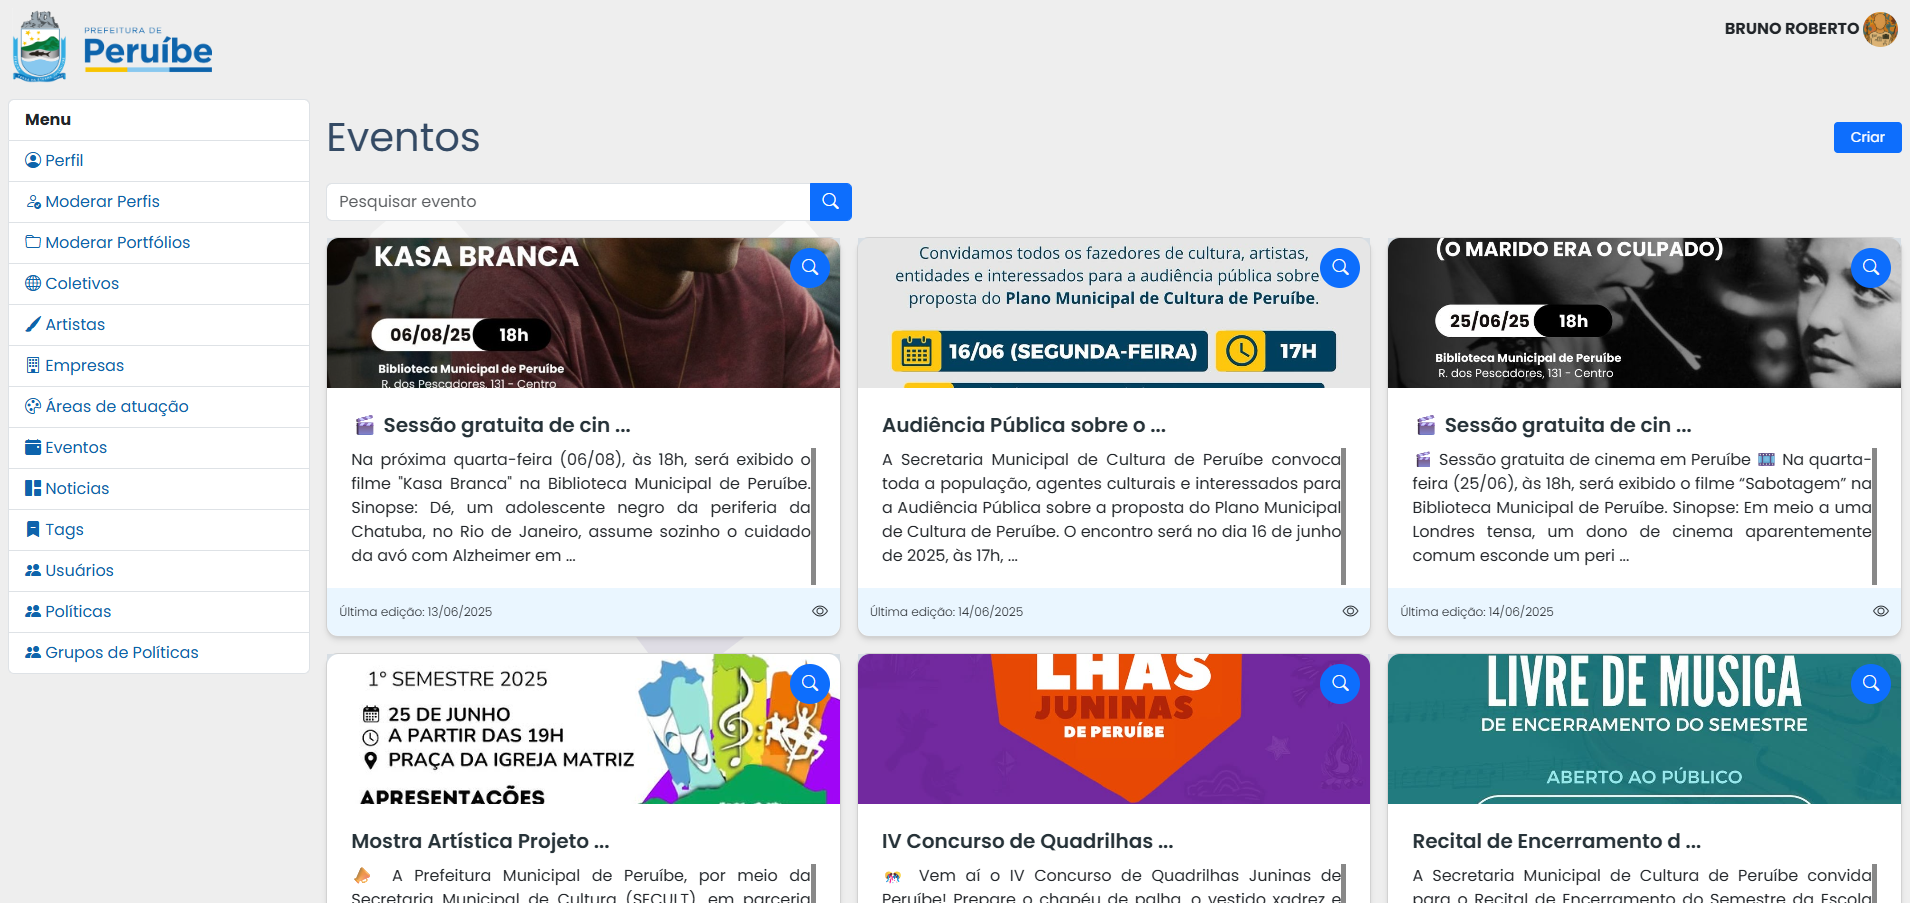Click the O Marido Era o Culpado thumbnail

point(1644,313)
